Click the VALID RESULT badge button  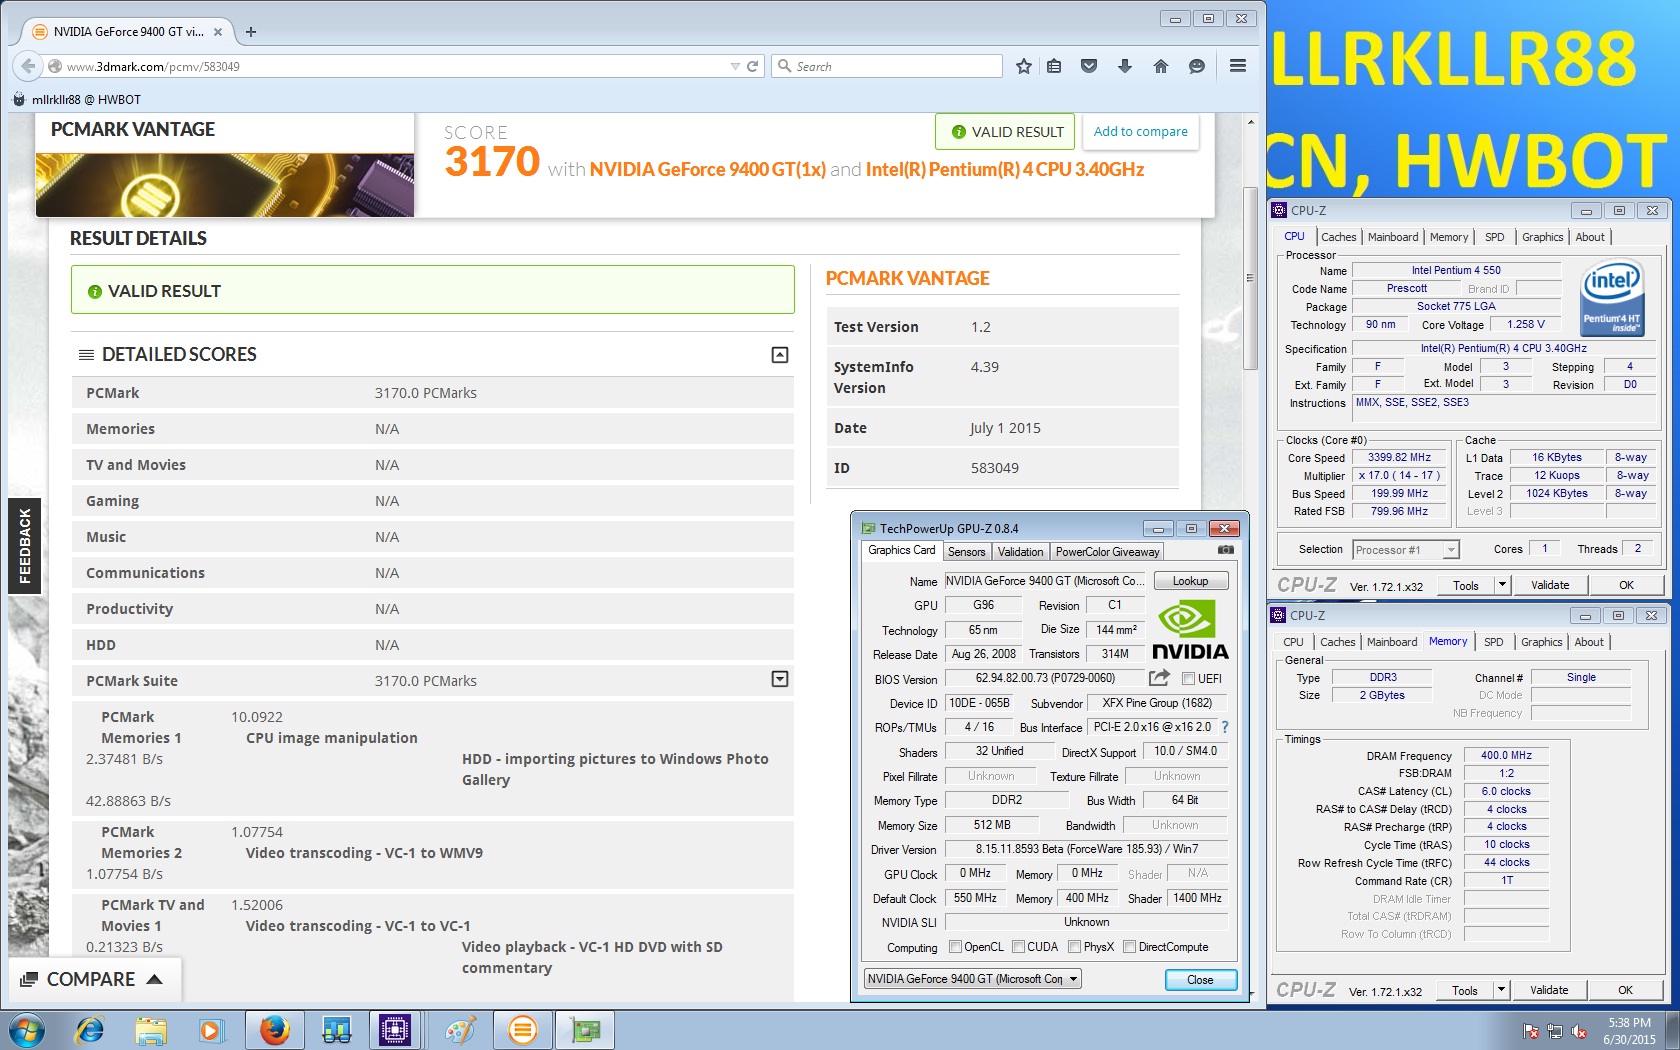tap(1006, 131)
